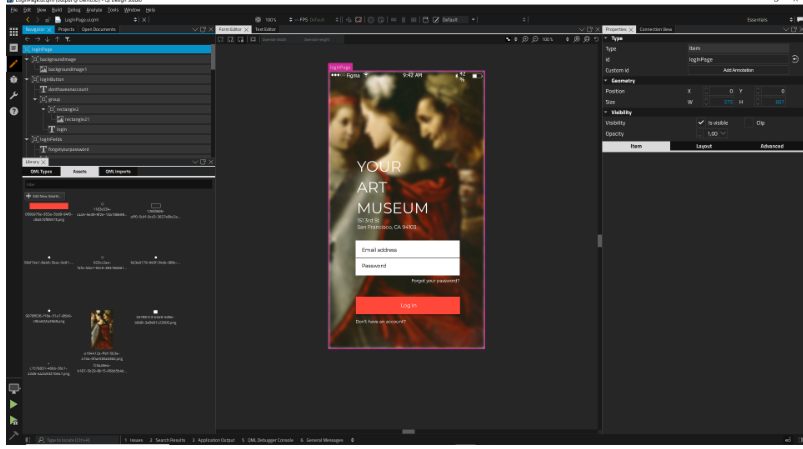Select the QML Types library tab
This screenshot has height=449, width=803.
pos(41,172)
